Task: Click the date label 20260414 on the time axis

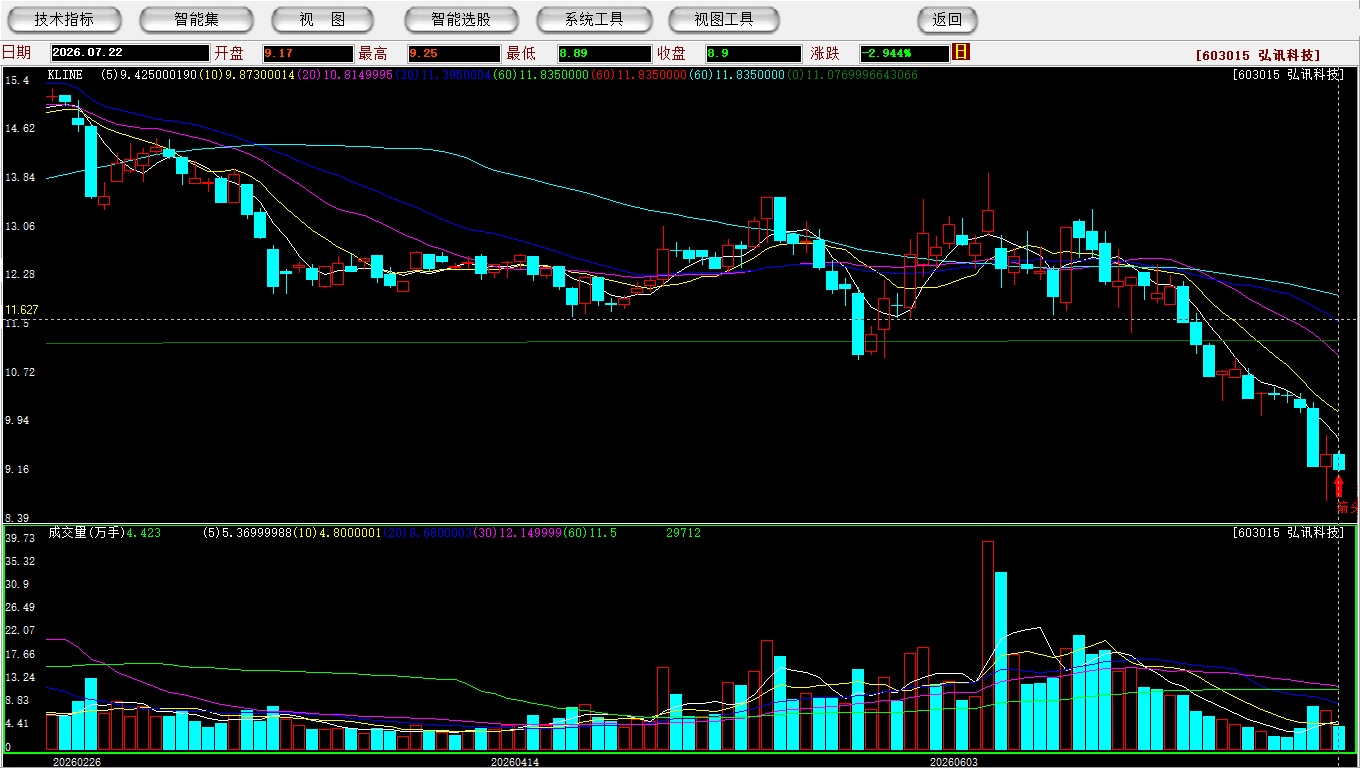Action: click(515, 761)
